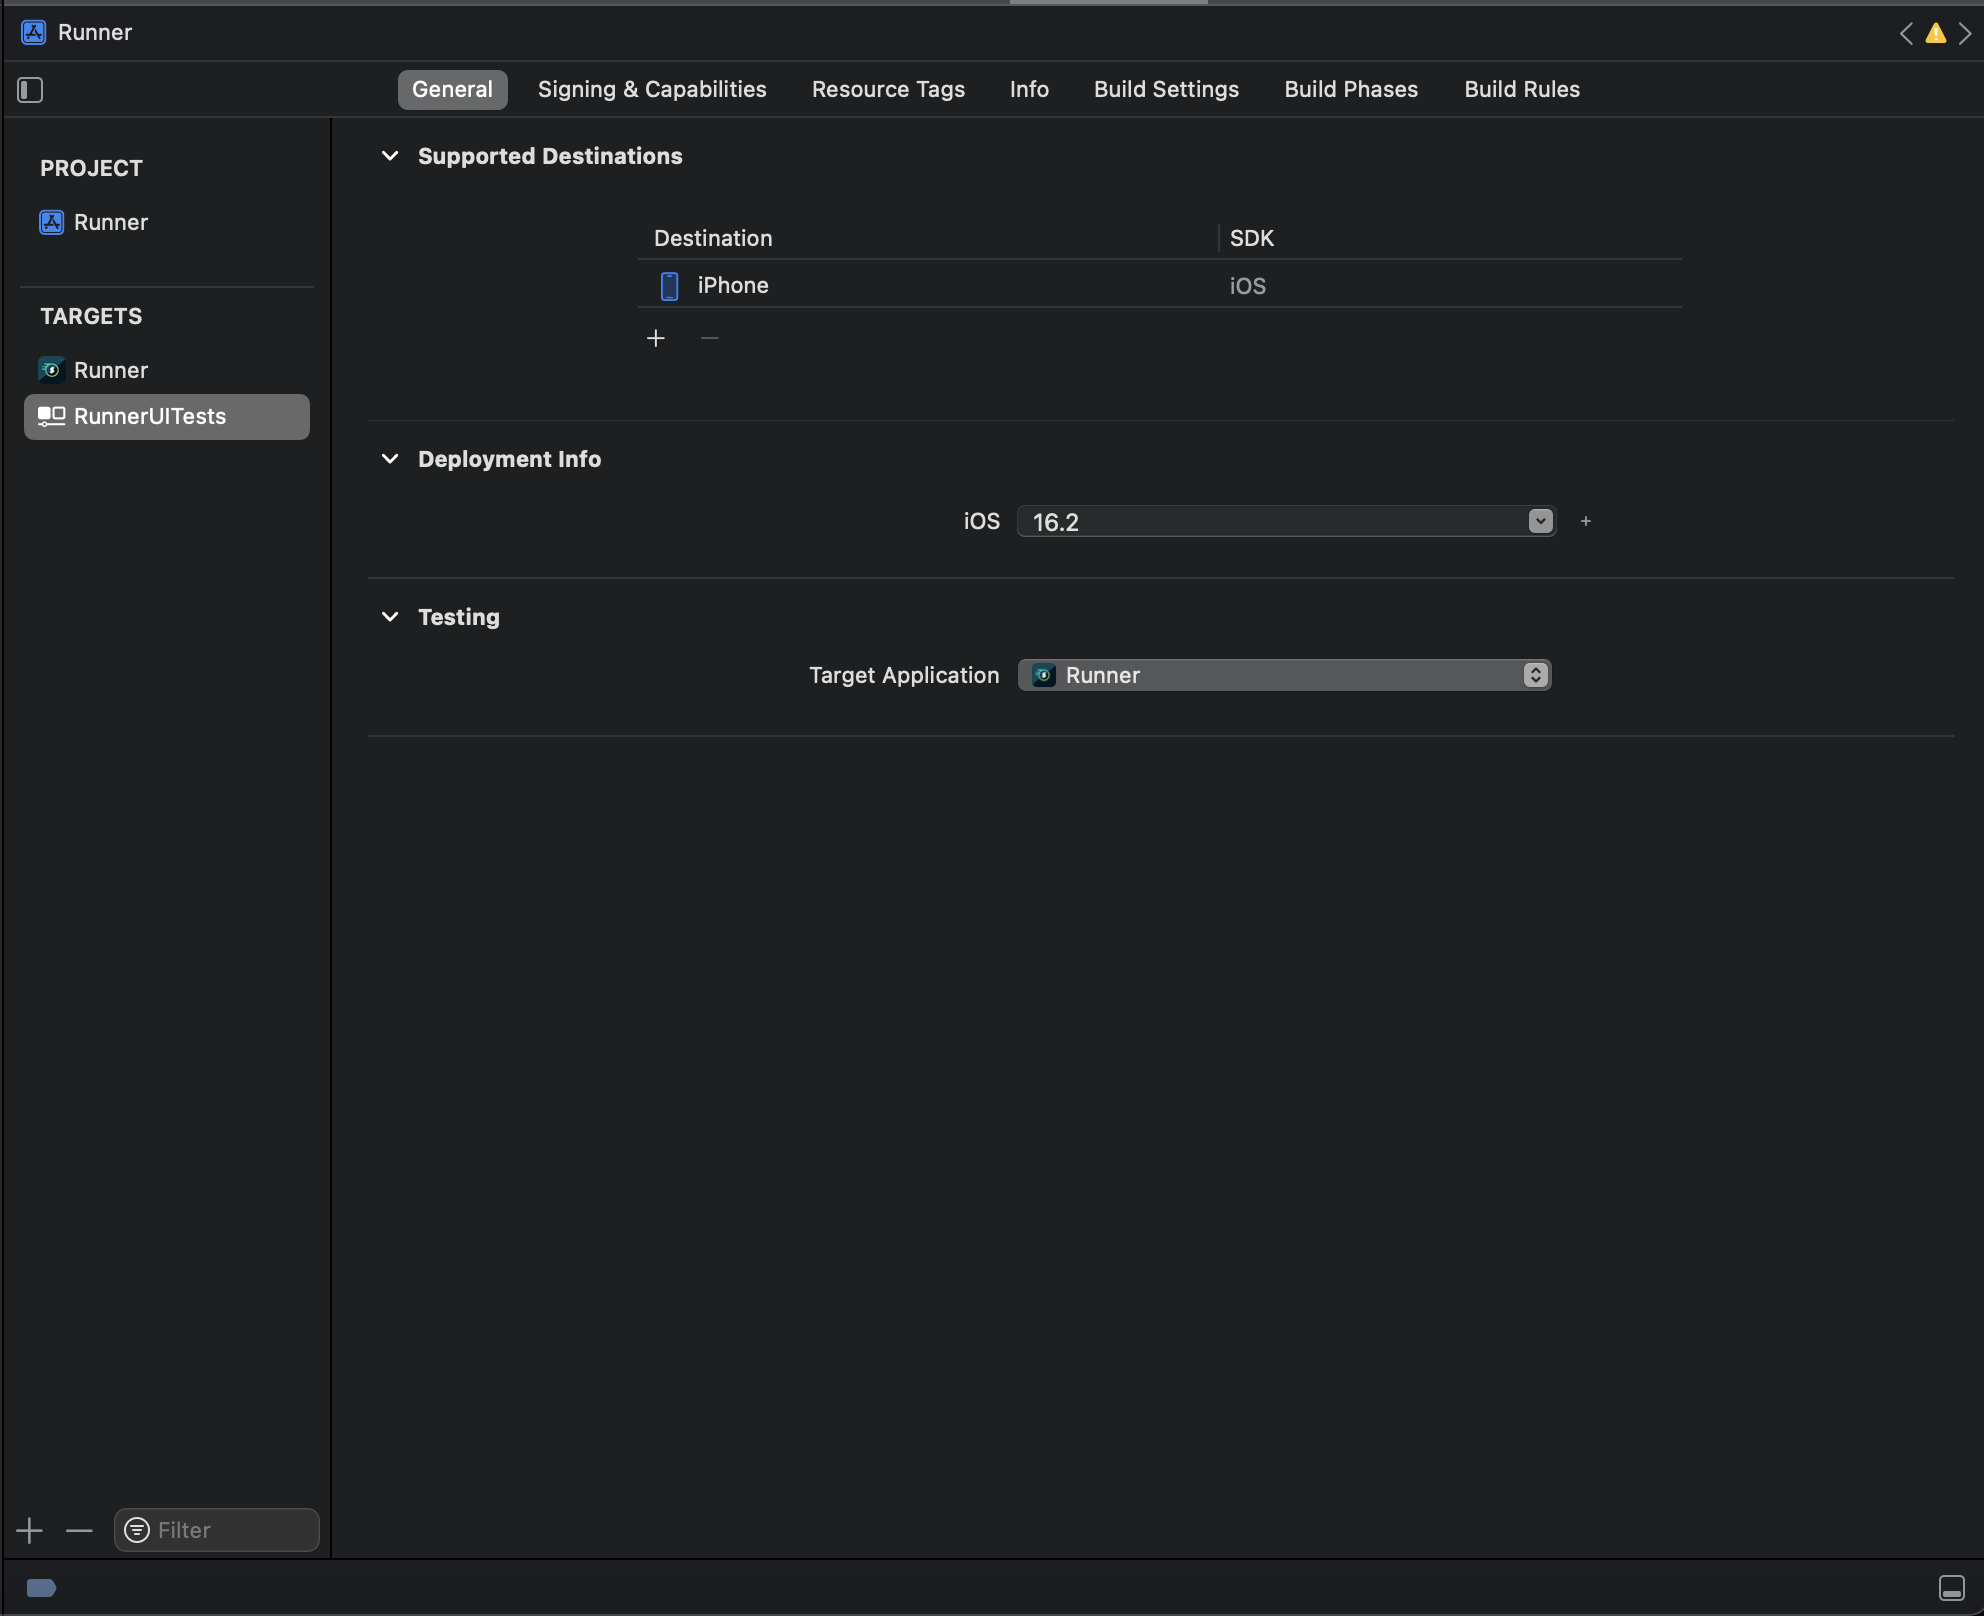
Task: Click the breakpoint tag icon in bottom bar
Action: 42,1588
